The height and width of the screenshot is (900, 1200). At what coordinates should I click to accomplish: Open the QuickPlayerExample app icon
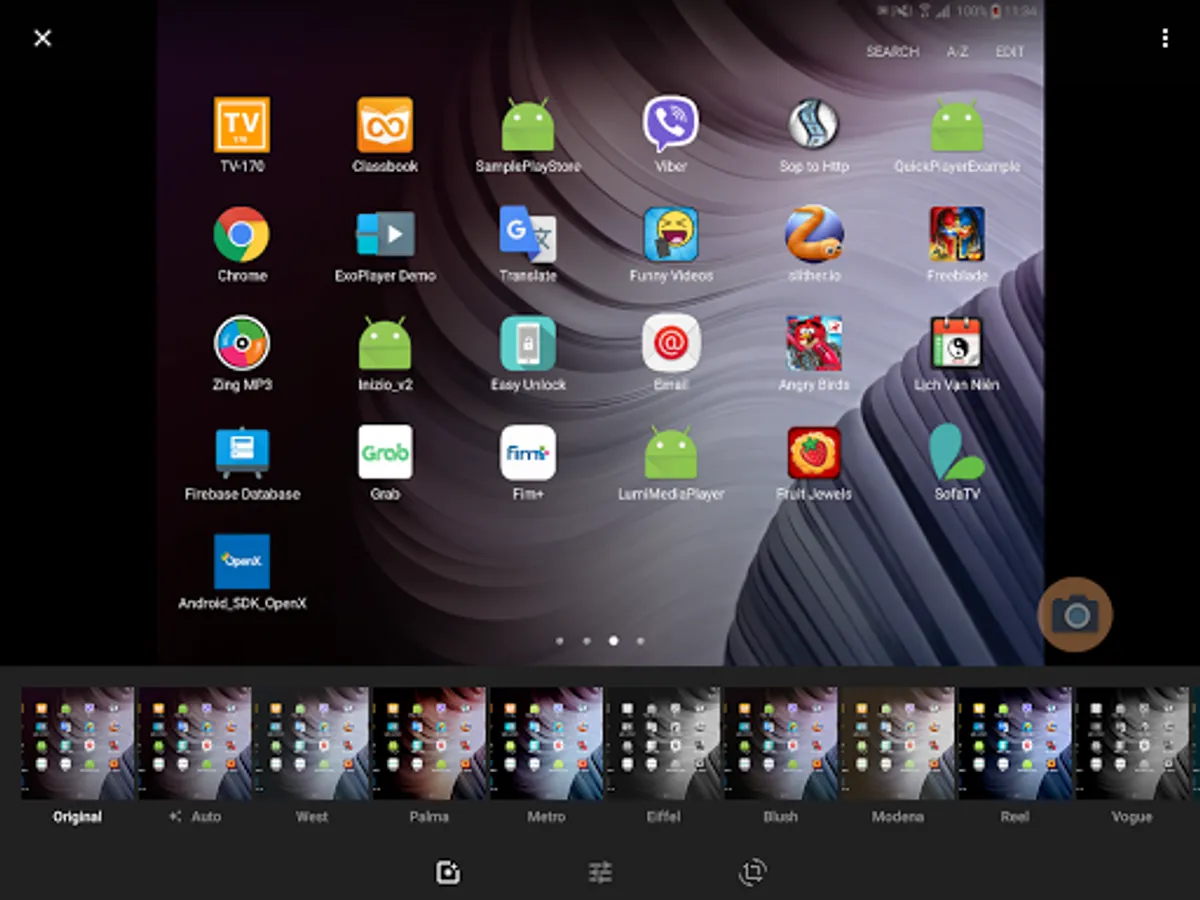[957, 125]
